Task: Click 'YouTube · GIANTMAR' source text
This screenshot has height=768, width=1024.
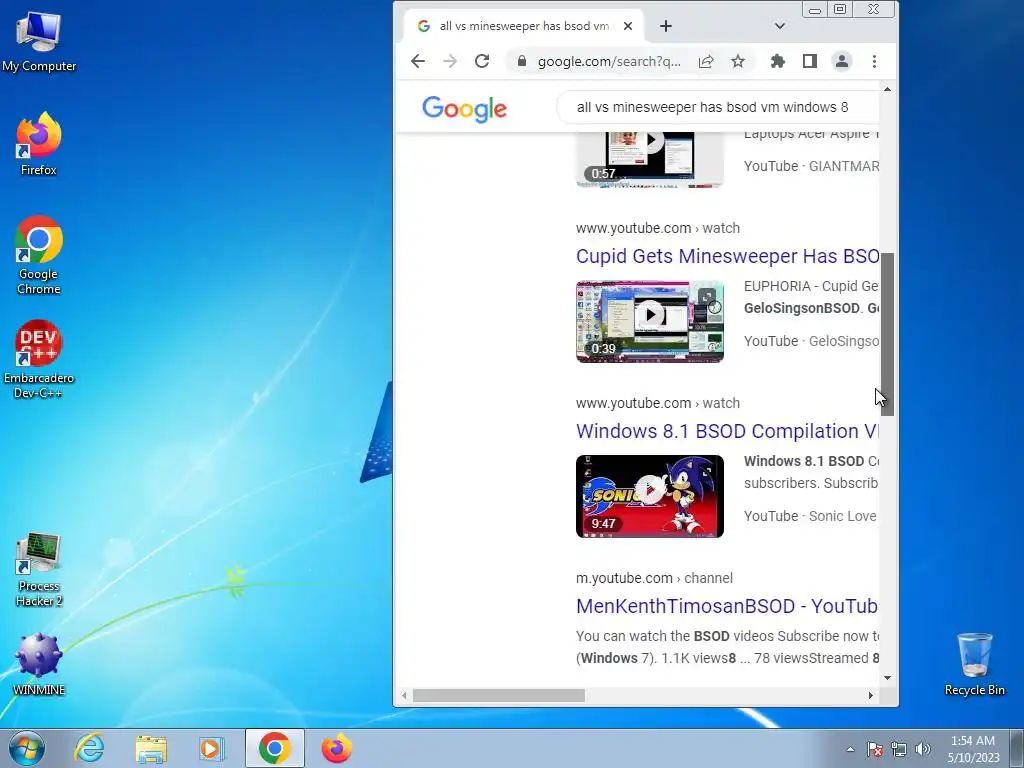Action: (x=811, y=166)
